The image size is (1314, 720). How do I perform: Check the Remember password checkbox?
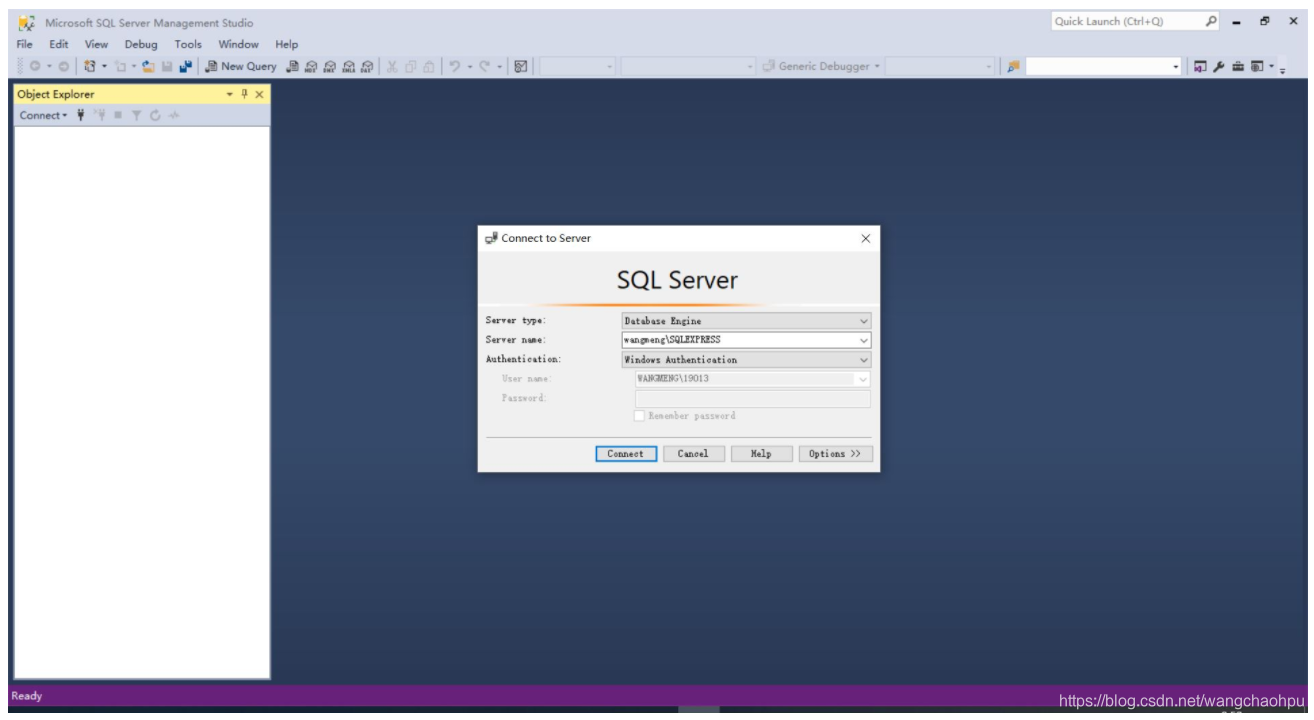(640, 416)
